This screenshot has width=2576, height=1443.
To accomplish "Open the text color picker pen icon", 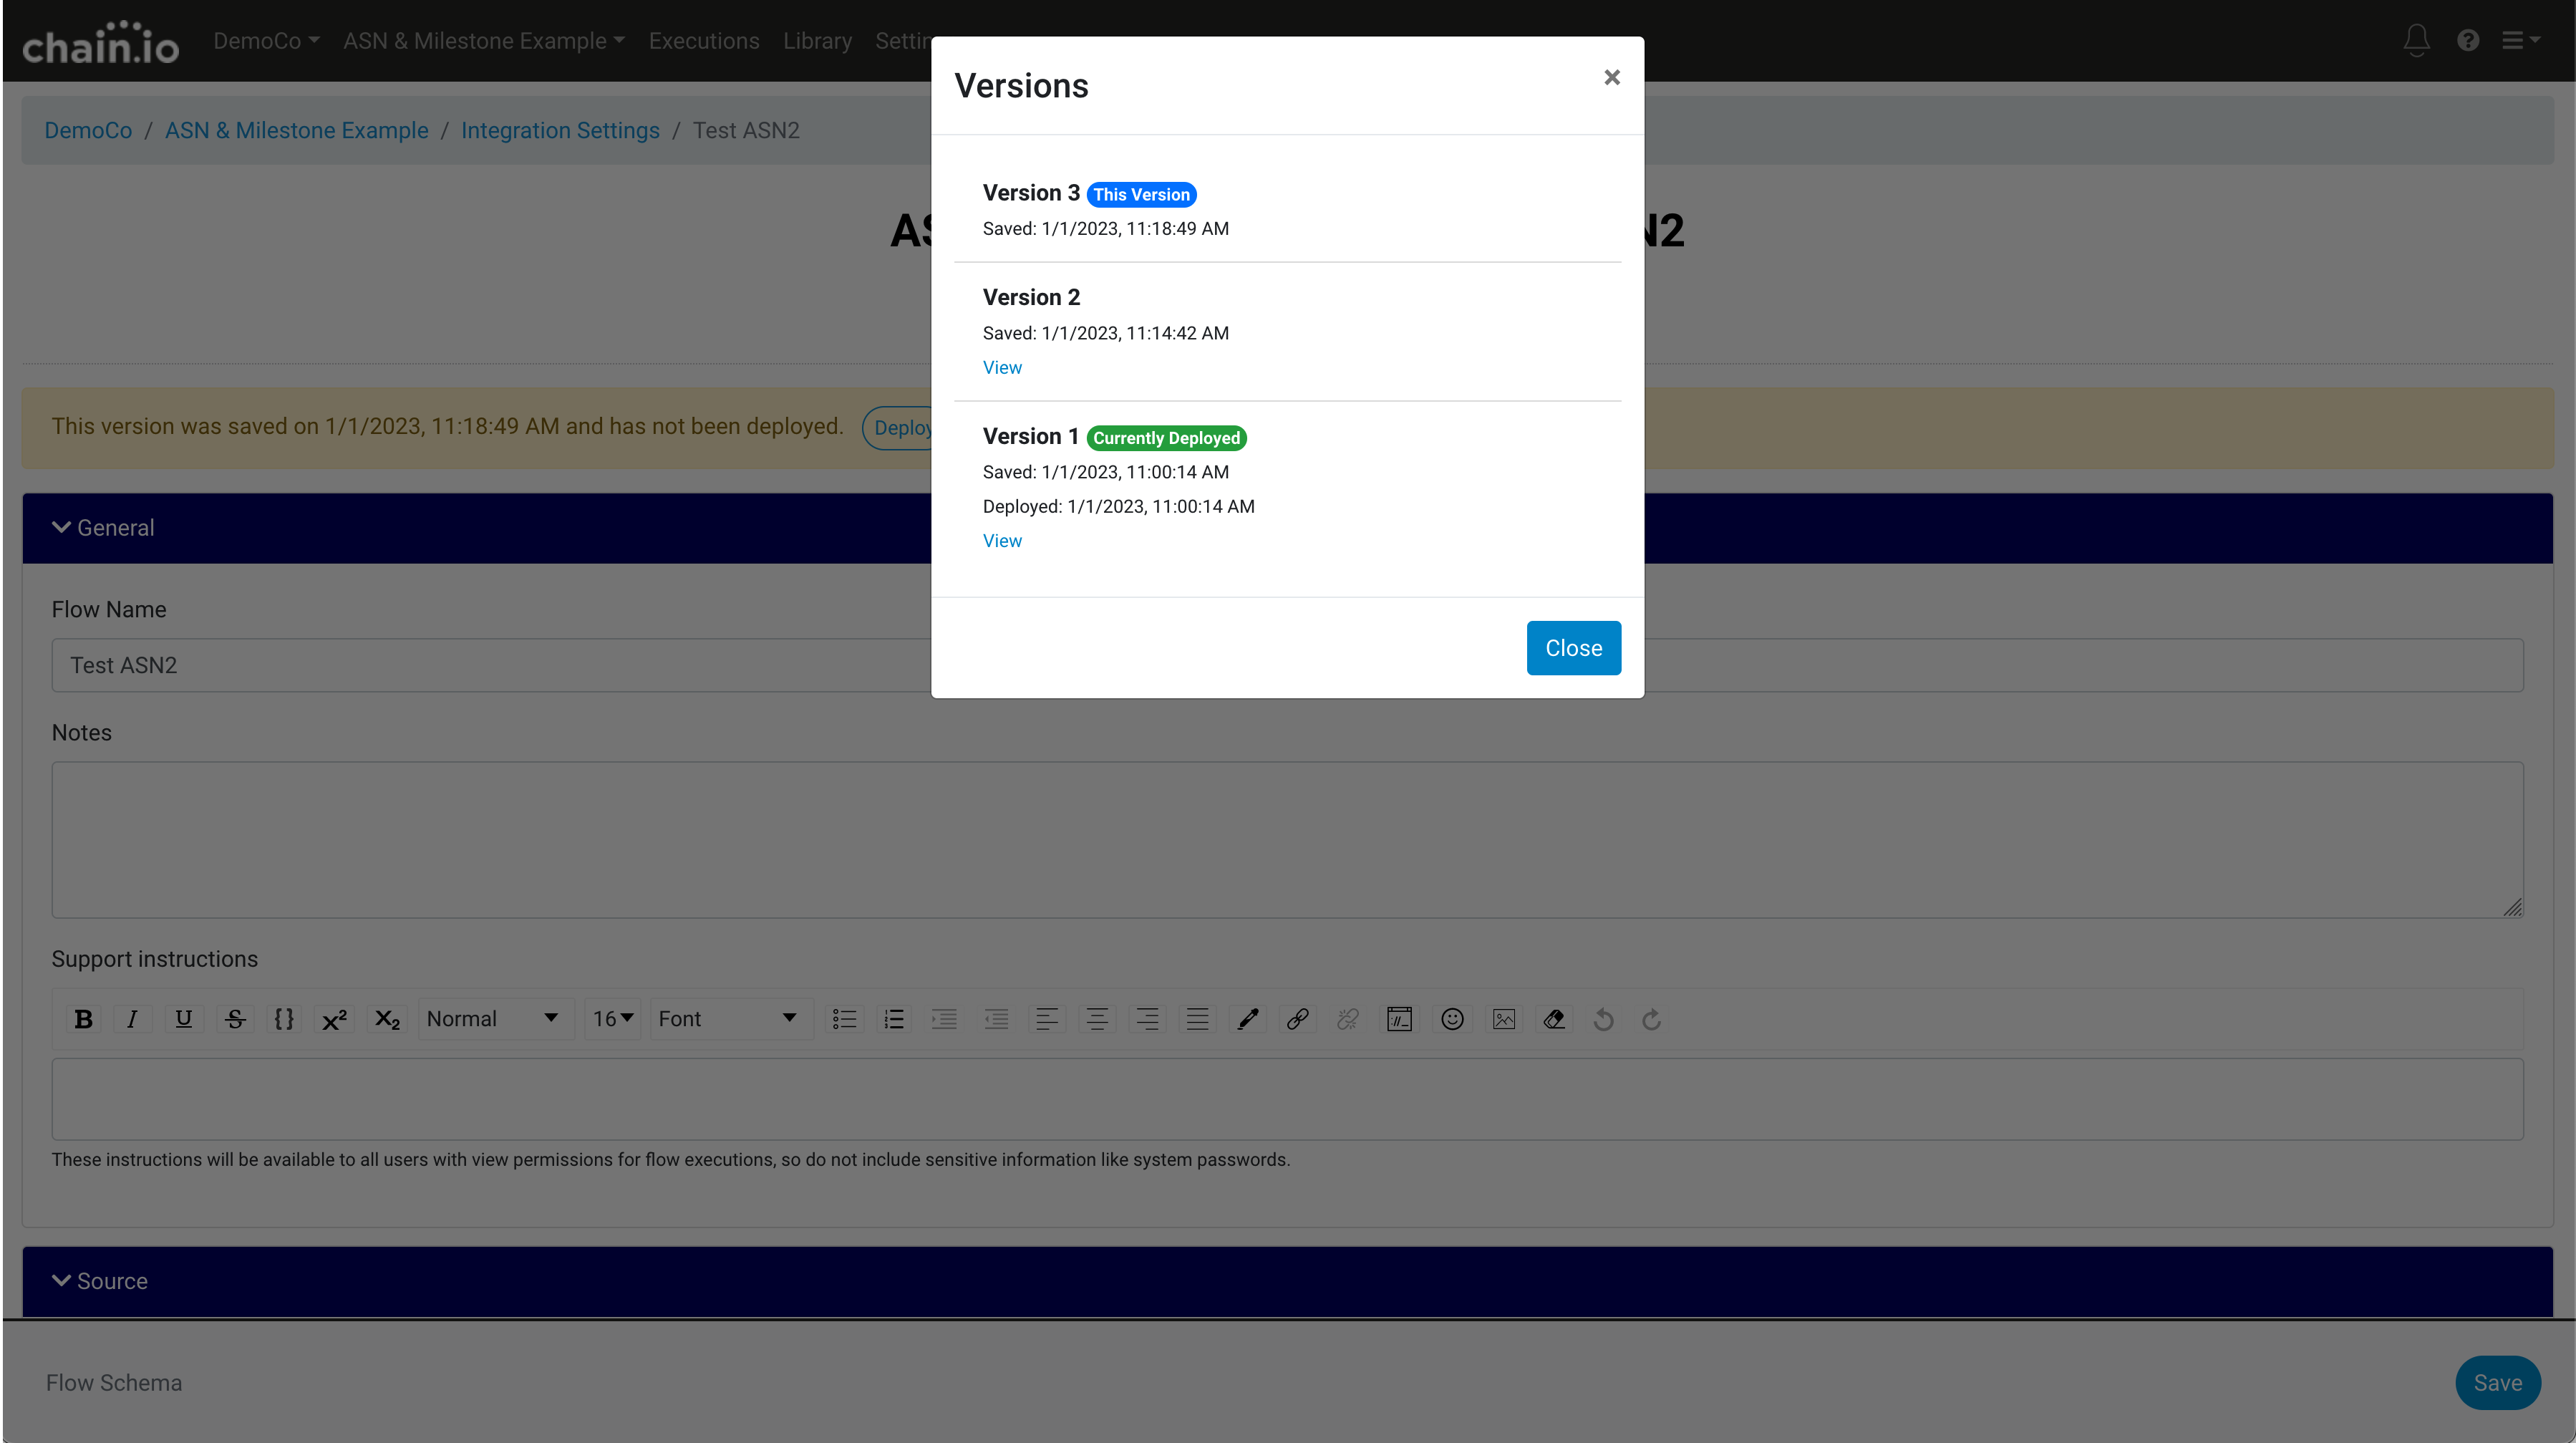I will pos(1247,1019).
